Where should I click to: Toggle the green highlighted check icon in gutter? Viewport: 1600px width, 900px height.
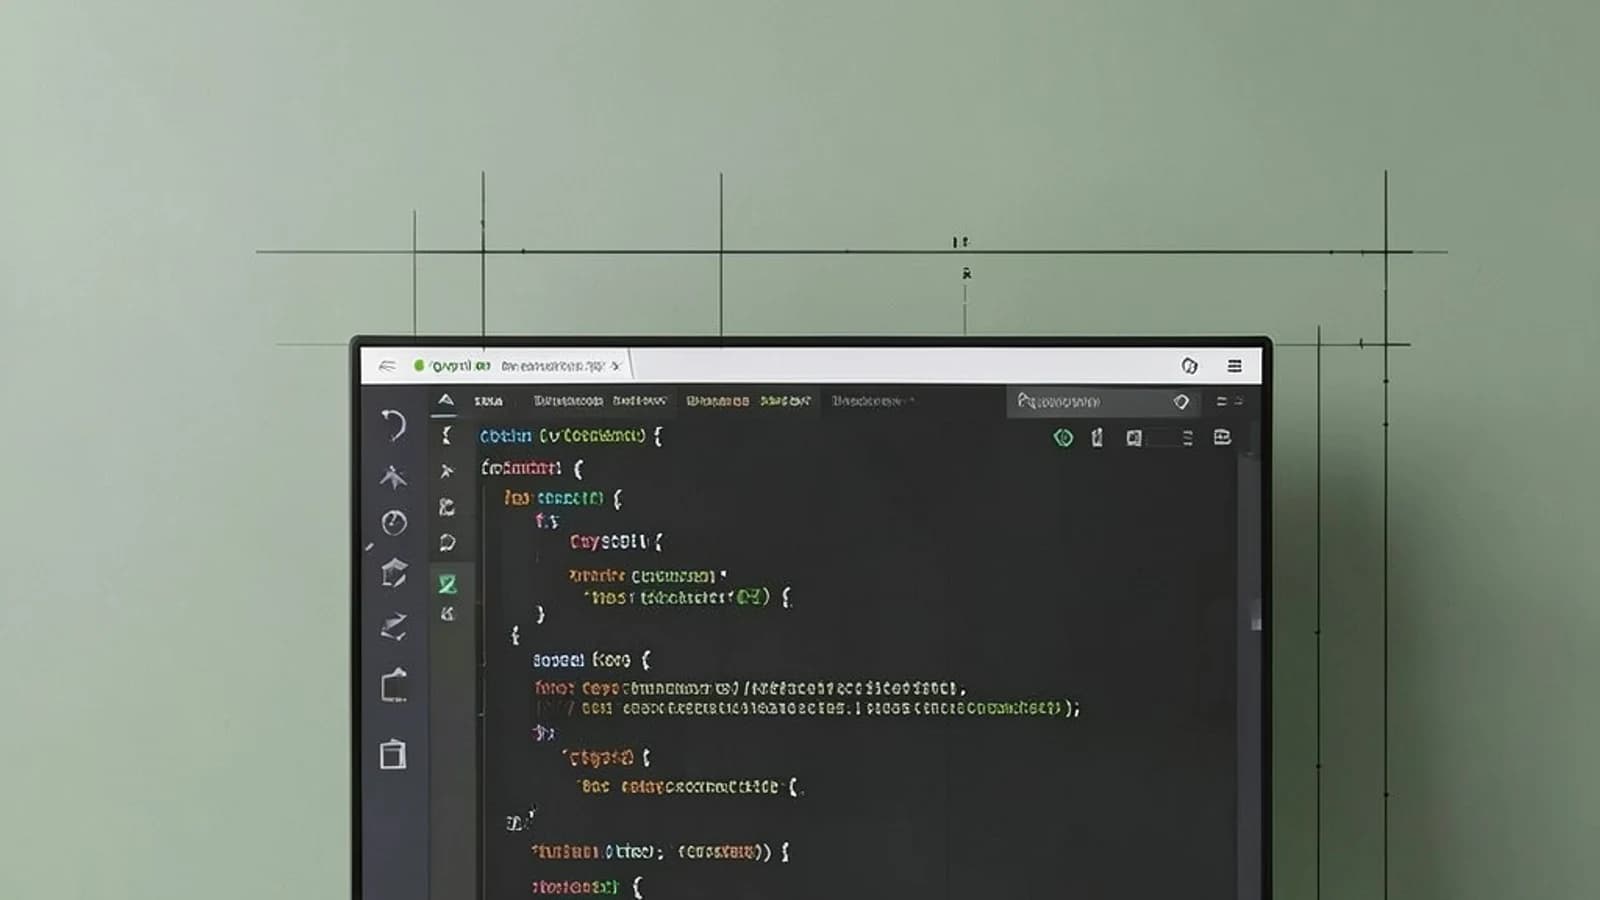(x=447, y=583)
